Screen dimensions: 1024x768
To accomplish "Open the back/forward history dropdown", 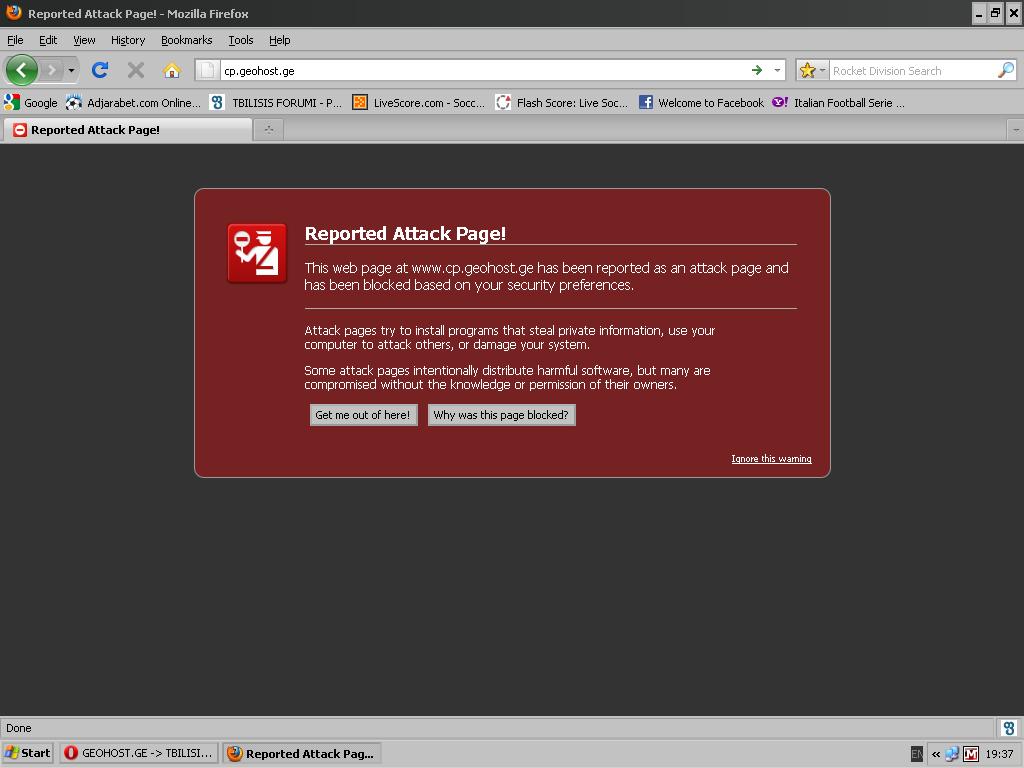I will [71, 70].
